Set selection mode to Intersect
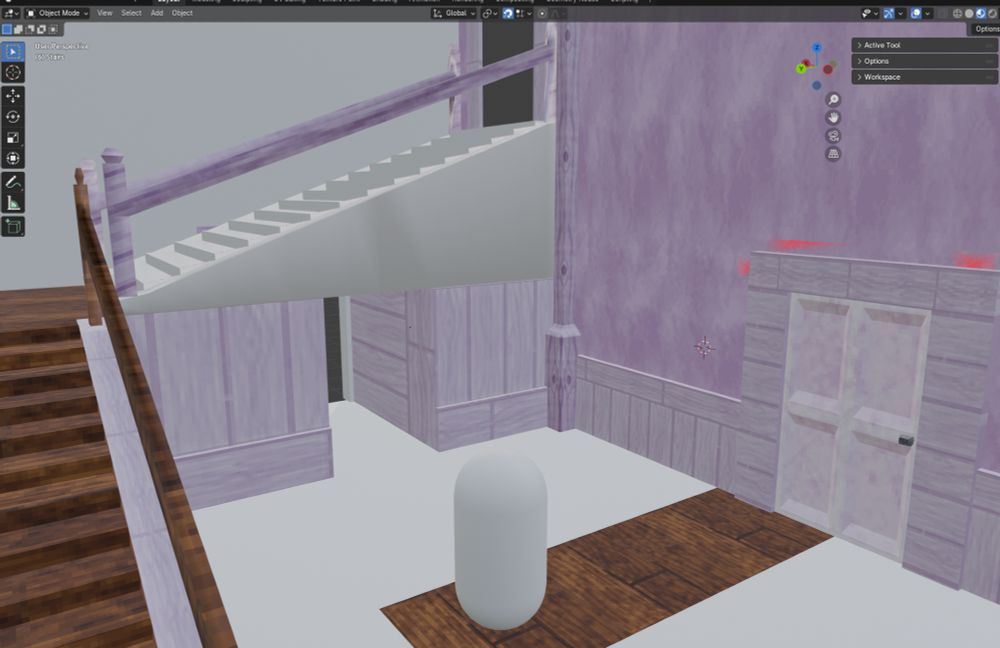This screenshot has height=648, width=1000. 53,29
